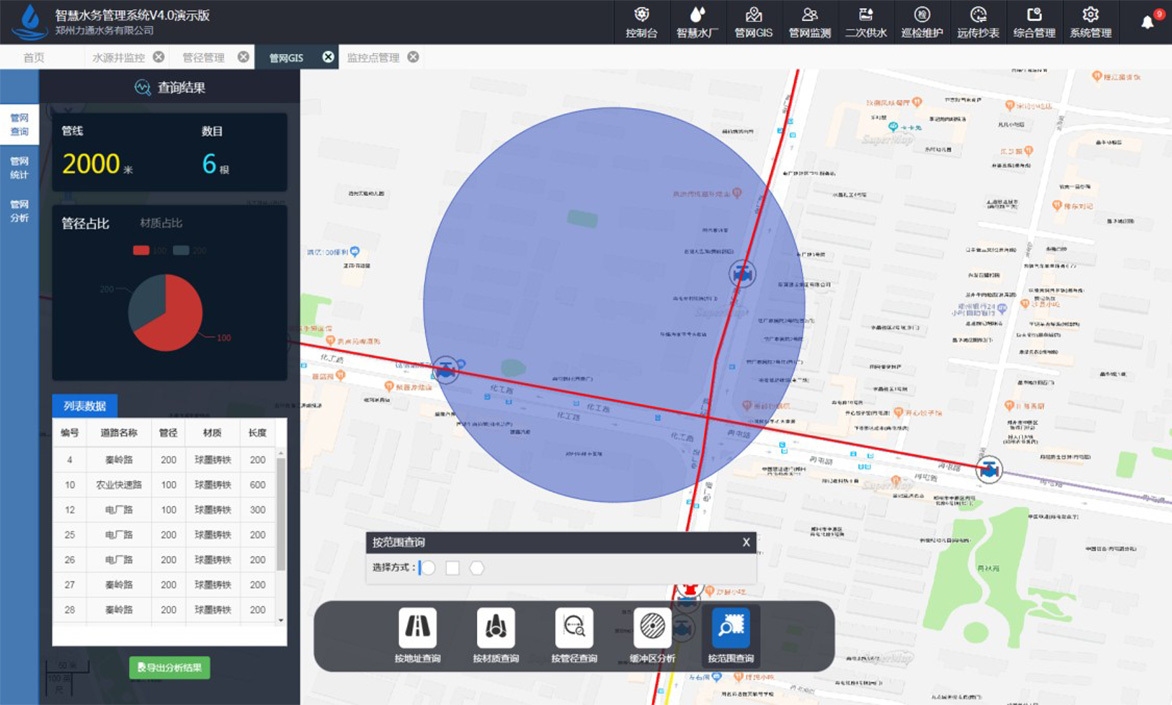Close the 监控点管理 tab
Screen dimensions: 1172x705
(413, 57)
